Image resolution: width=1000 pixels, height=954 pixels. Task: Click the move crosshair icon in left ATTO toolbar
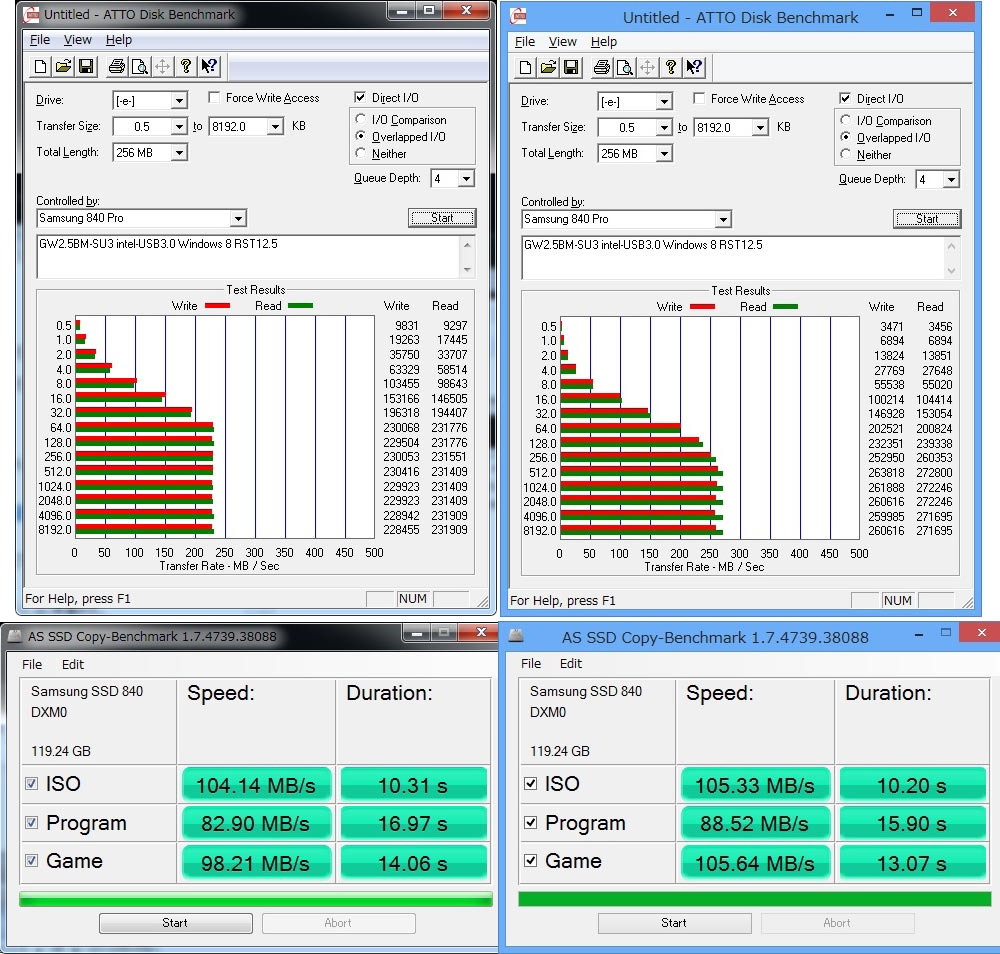163,66
